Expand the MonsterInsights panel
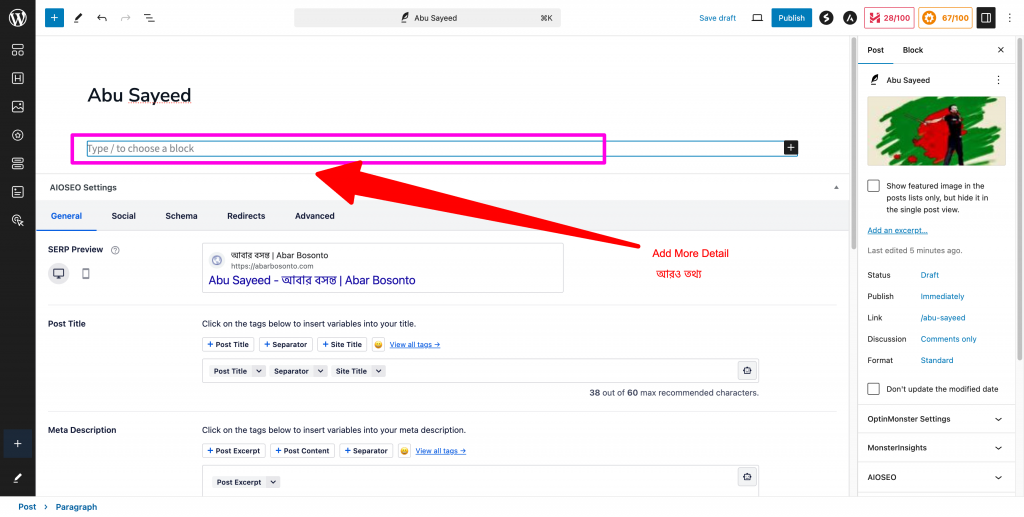The width and height of the screenshot is (1024, 517). pyautogui.click(x=997, y=448)
